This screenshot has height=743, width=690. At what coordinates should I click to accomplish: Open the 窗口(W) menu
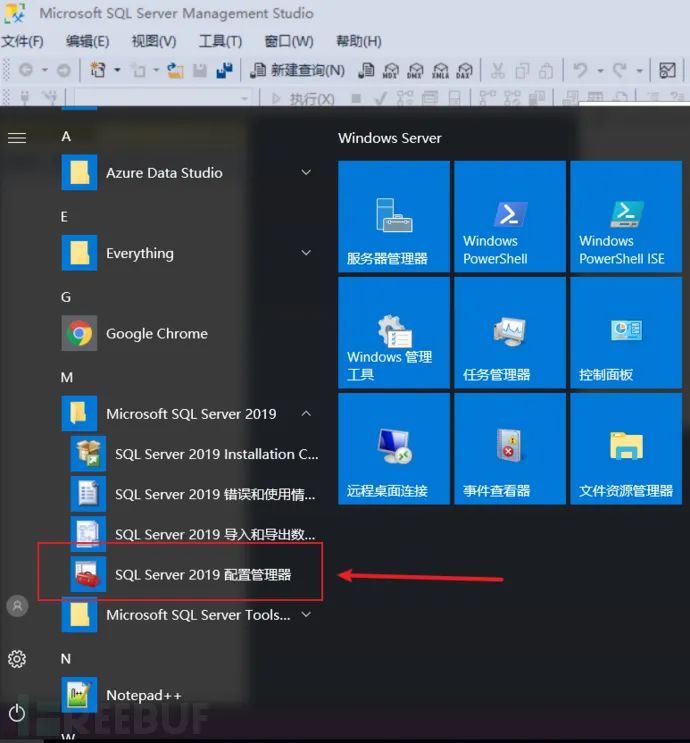[289, 41]
